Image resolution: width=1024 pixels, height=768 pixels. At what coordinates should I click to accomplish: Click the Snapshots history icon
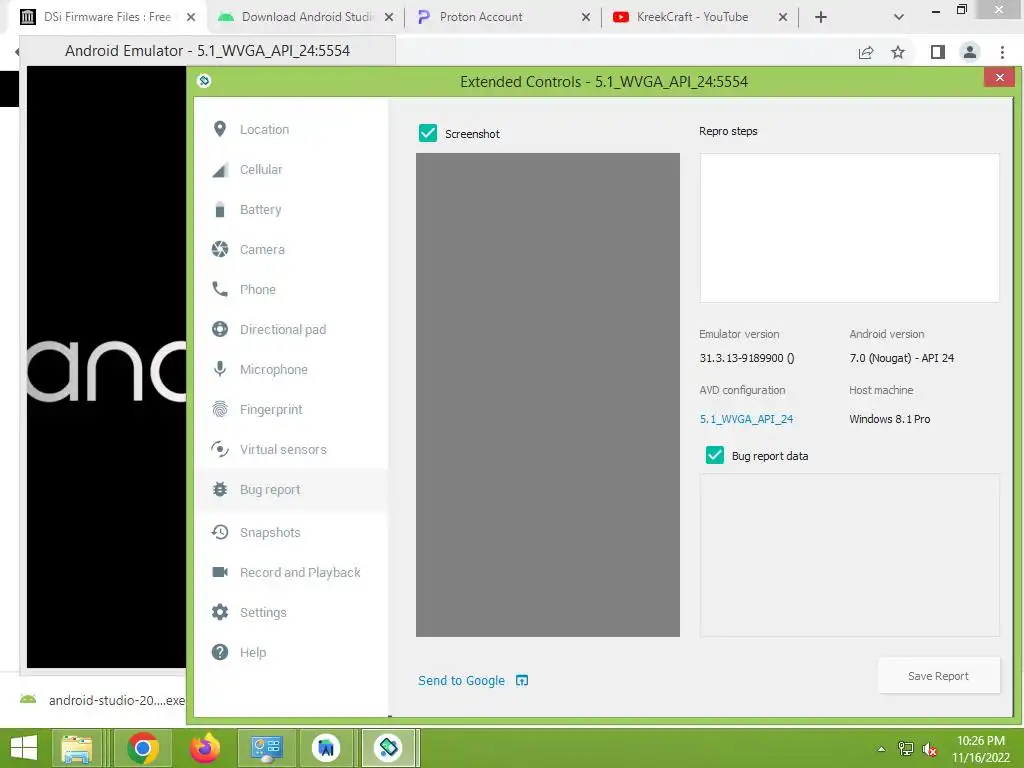pos(220,532)
